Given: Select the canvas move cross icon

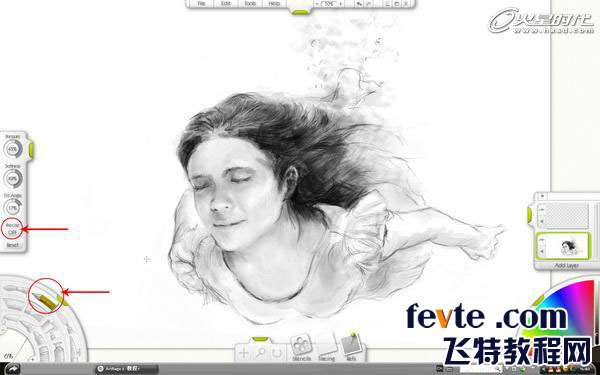Looking at the screenshot, I should coord(243,353).
